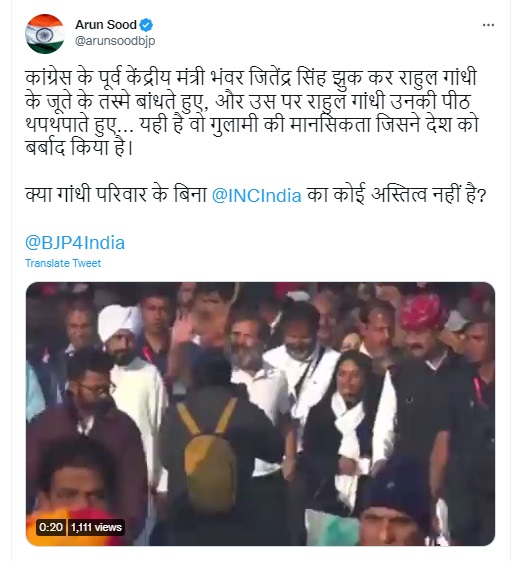Open the tweet's more options menu
The width and height of the screenshot is (521, 561).
coord(488,25)
